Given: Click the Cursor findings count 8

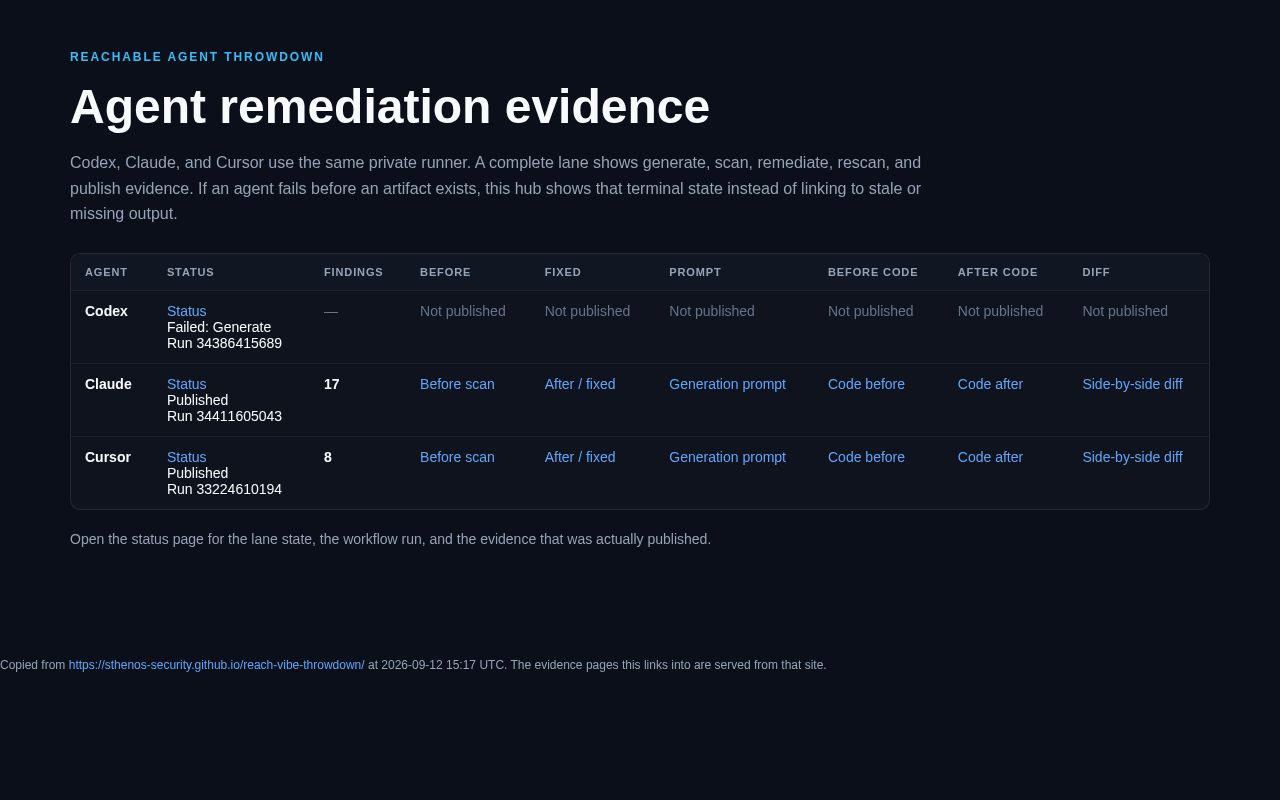Looking at the screenshot, I should 328,457.
